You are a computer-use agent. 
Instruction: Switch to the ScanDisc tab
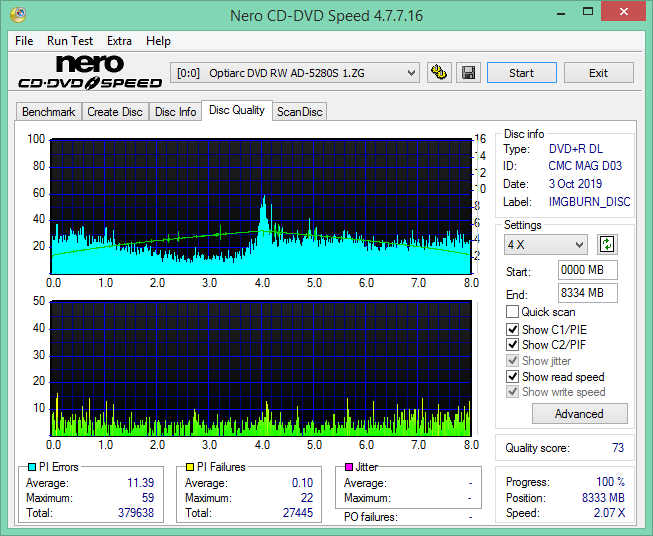coord(299,112)
